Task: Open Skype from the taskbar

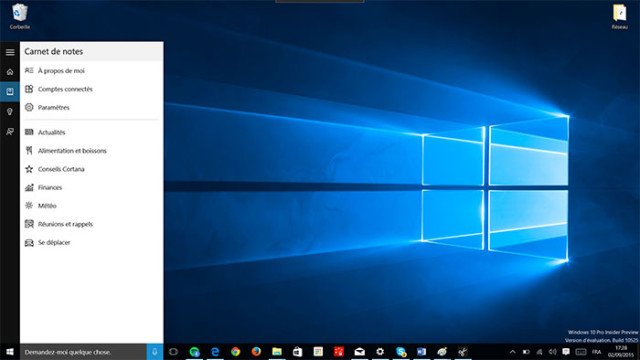Action: pyautogui.click(x=401, y=352)
